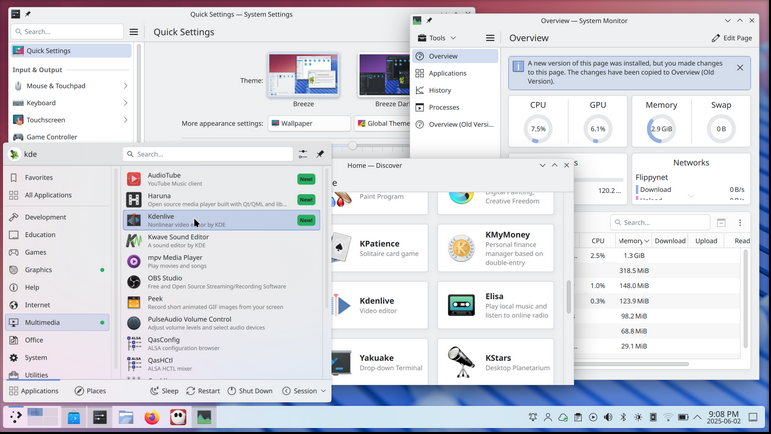Launch Kwave Sound Editor
Viewport: 771px width, 434px height.
pos(221,241)
